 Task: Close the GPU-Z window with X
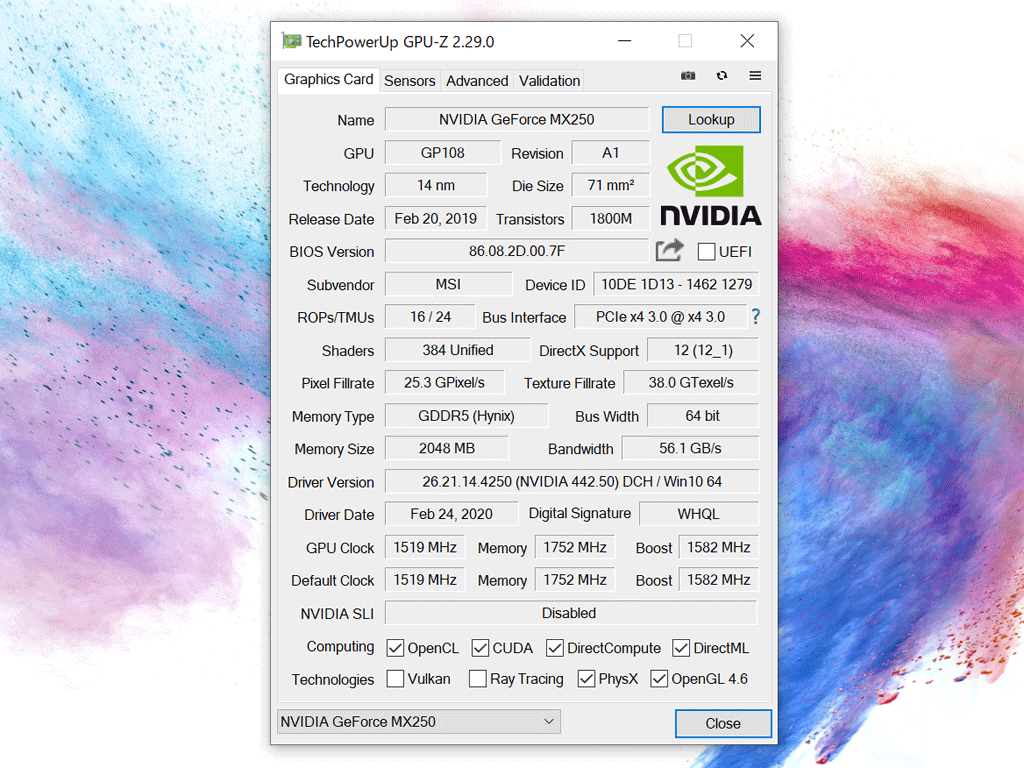point(747,40)
